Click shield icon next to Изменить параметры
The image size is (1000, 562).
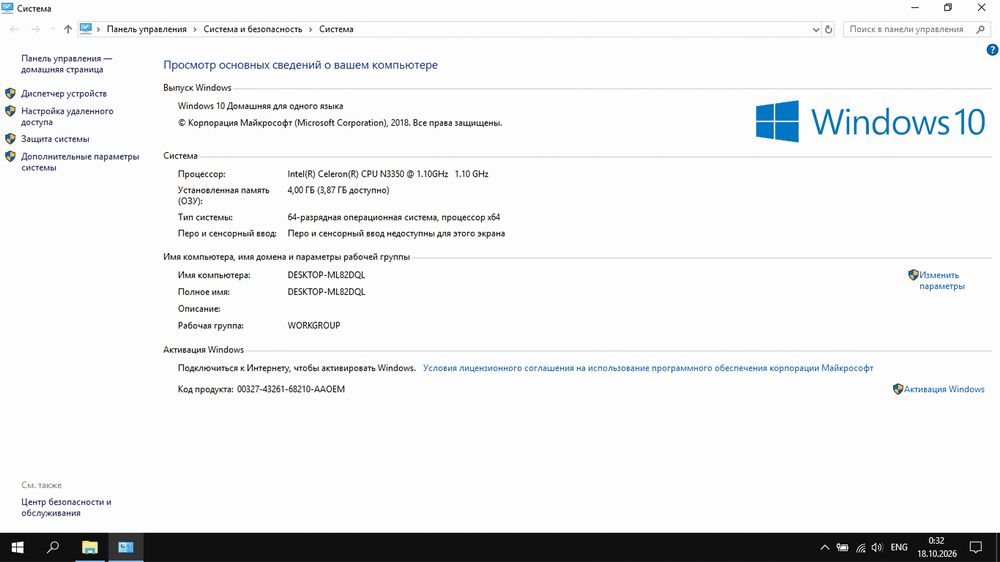point(913,275)
